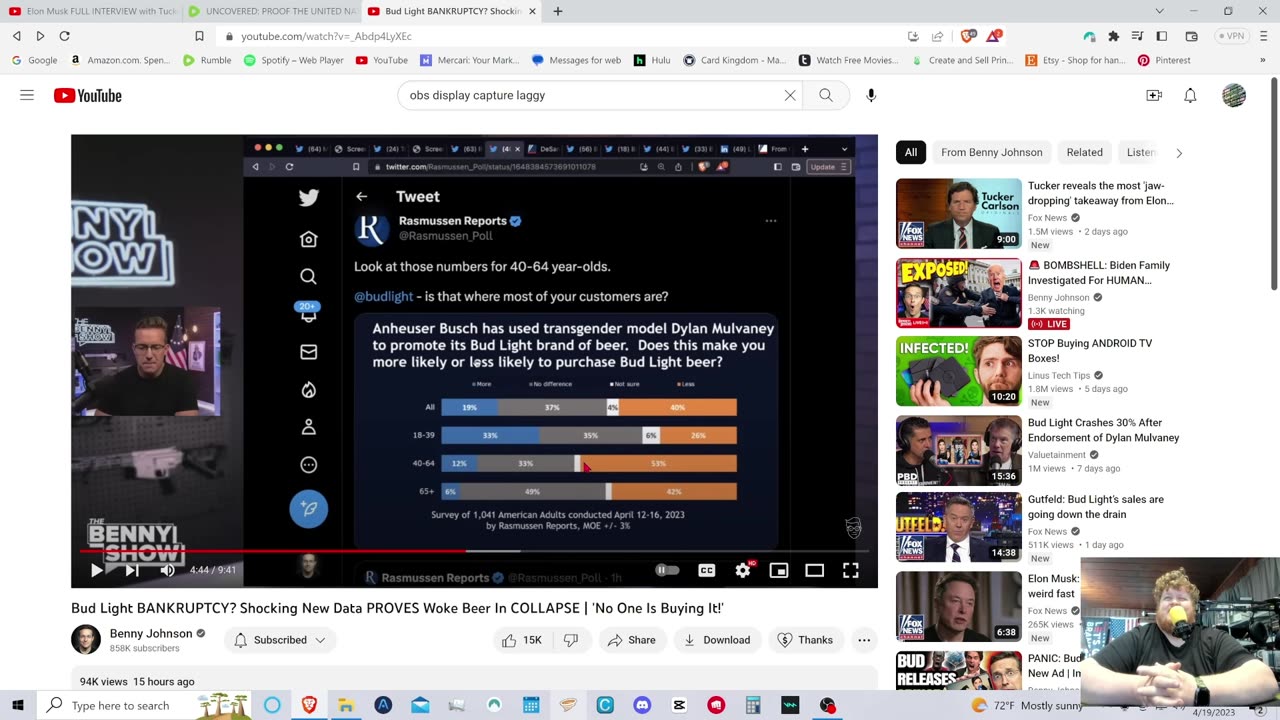Viewport: 1280px width, 720px height.
Task: Open Bud Light Crashes 30% video title
Action: (x=1103, y=430)
